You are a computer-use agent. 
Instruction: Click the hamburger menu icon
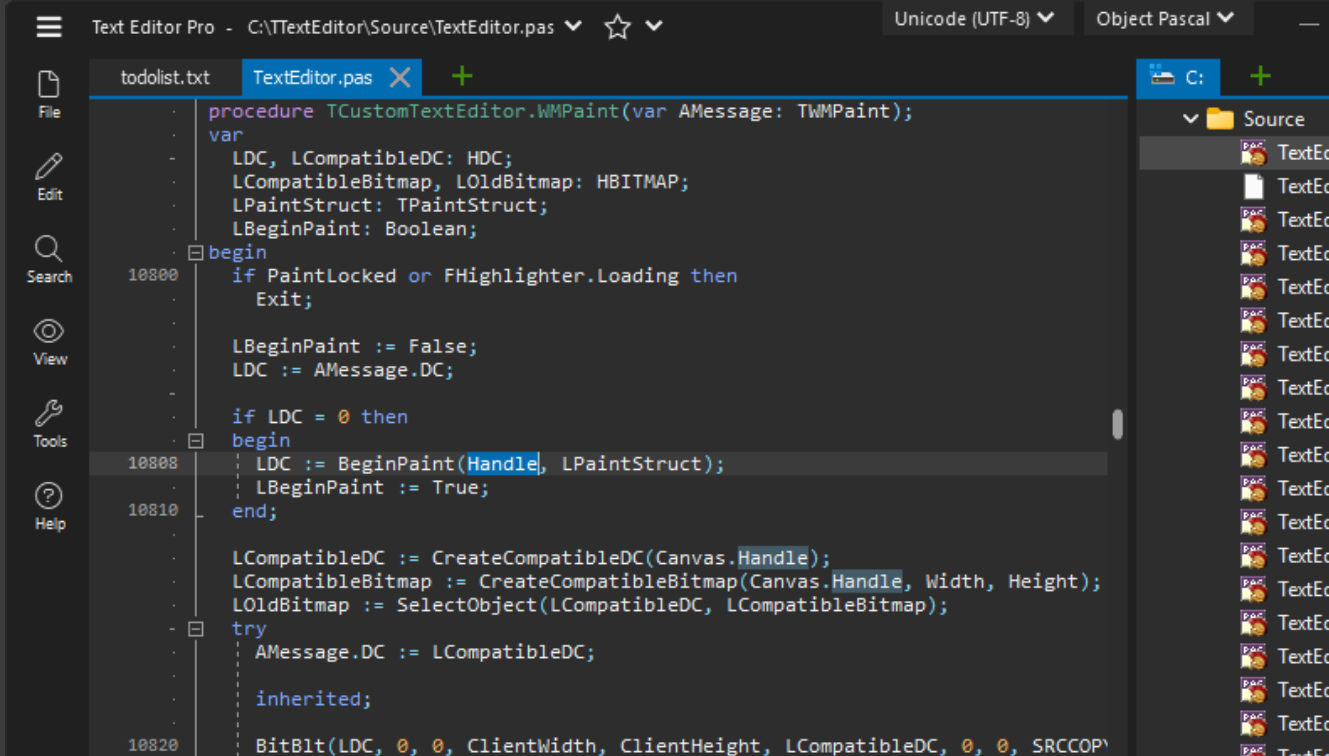[x=47, y=27]
